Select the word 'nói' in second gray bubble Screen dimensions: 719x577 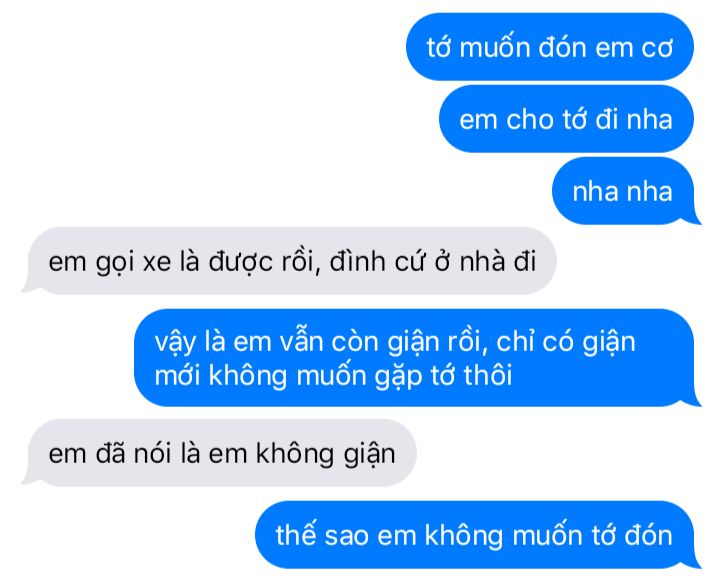click(x=152, y=454)
